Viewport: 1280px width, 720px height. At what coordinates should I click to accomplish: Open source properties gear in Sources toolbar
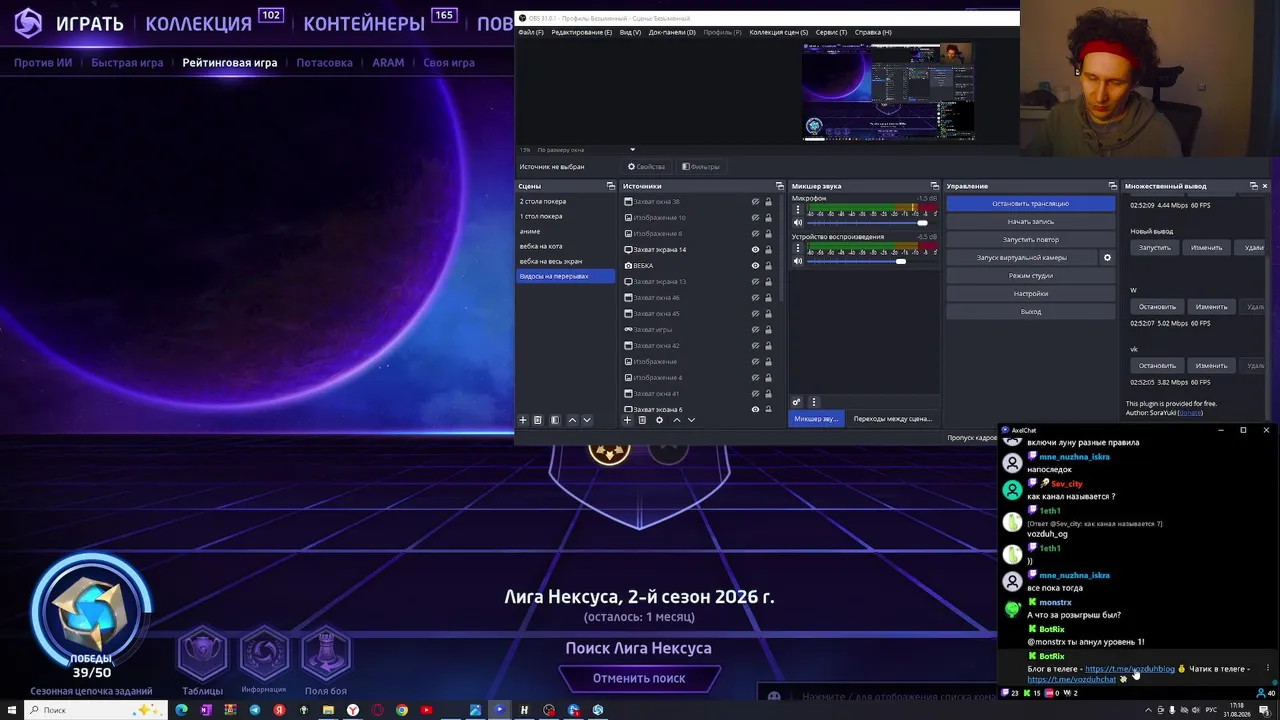click(x=659, y=420)
